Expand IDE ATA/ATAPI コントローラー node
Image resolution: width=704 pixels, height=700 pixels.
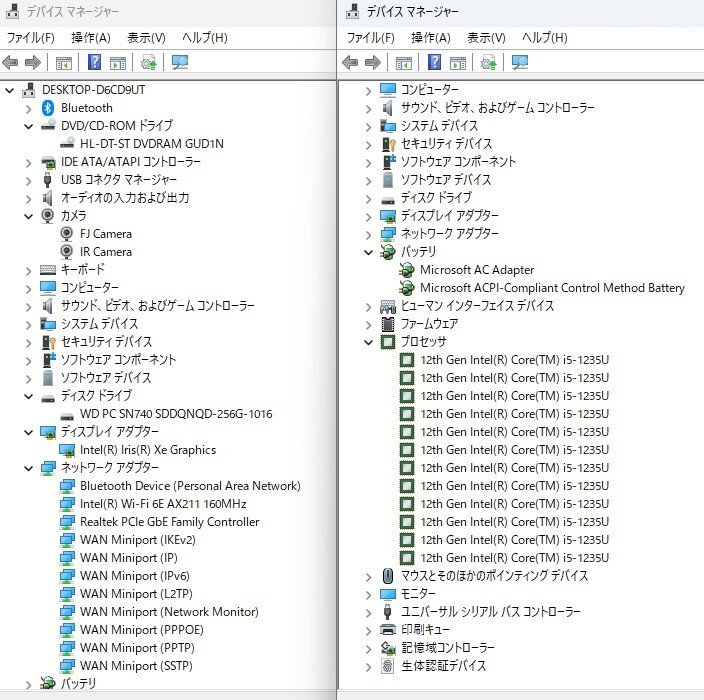[28, 163]
